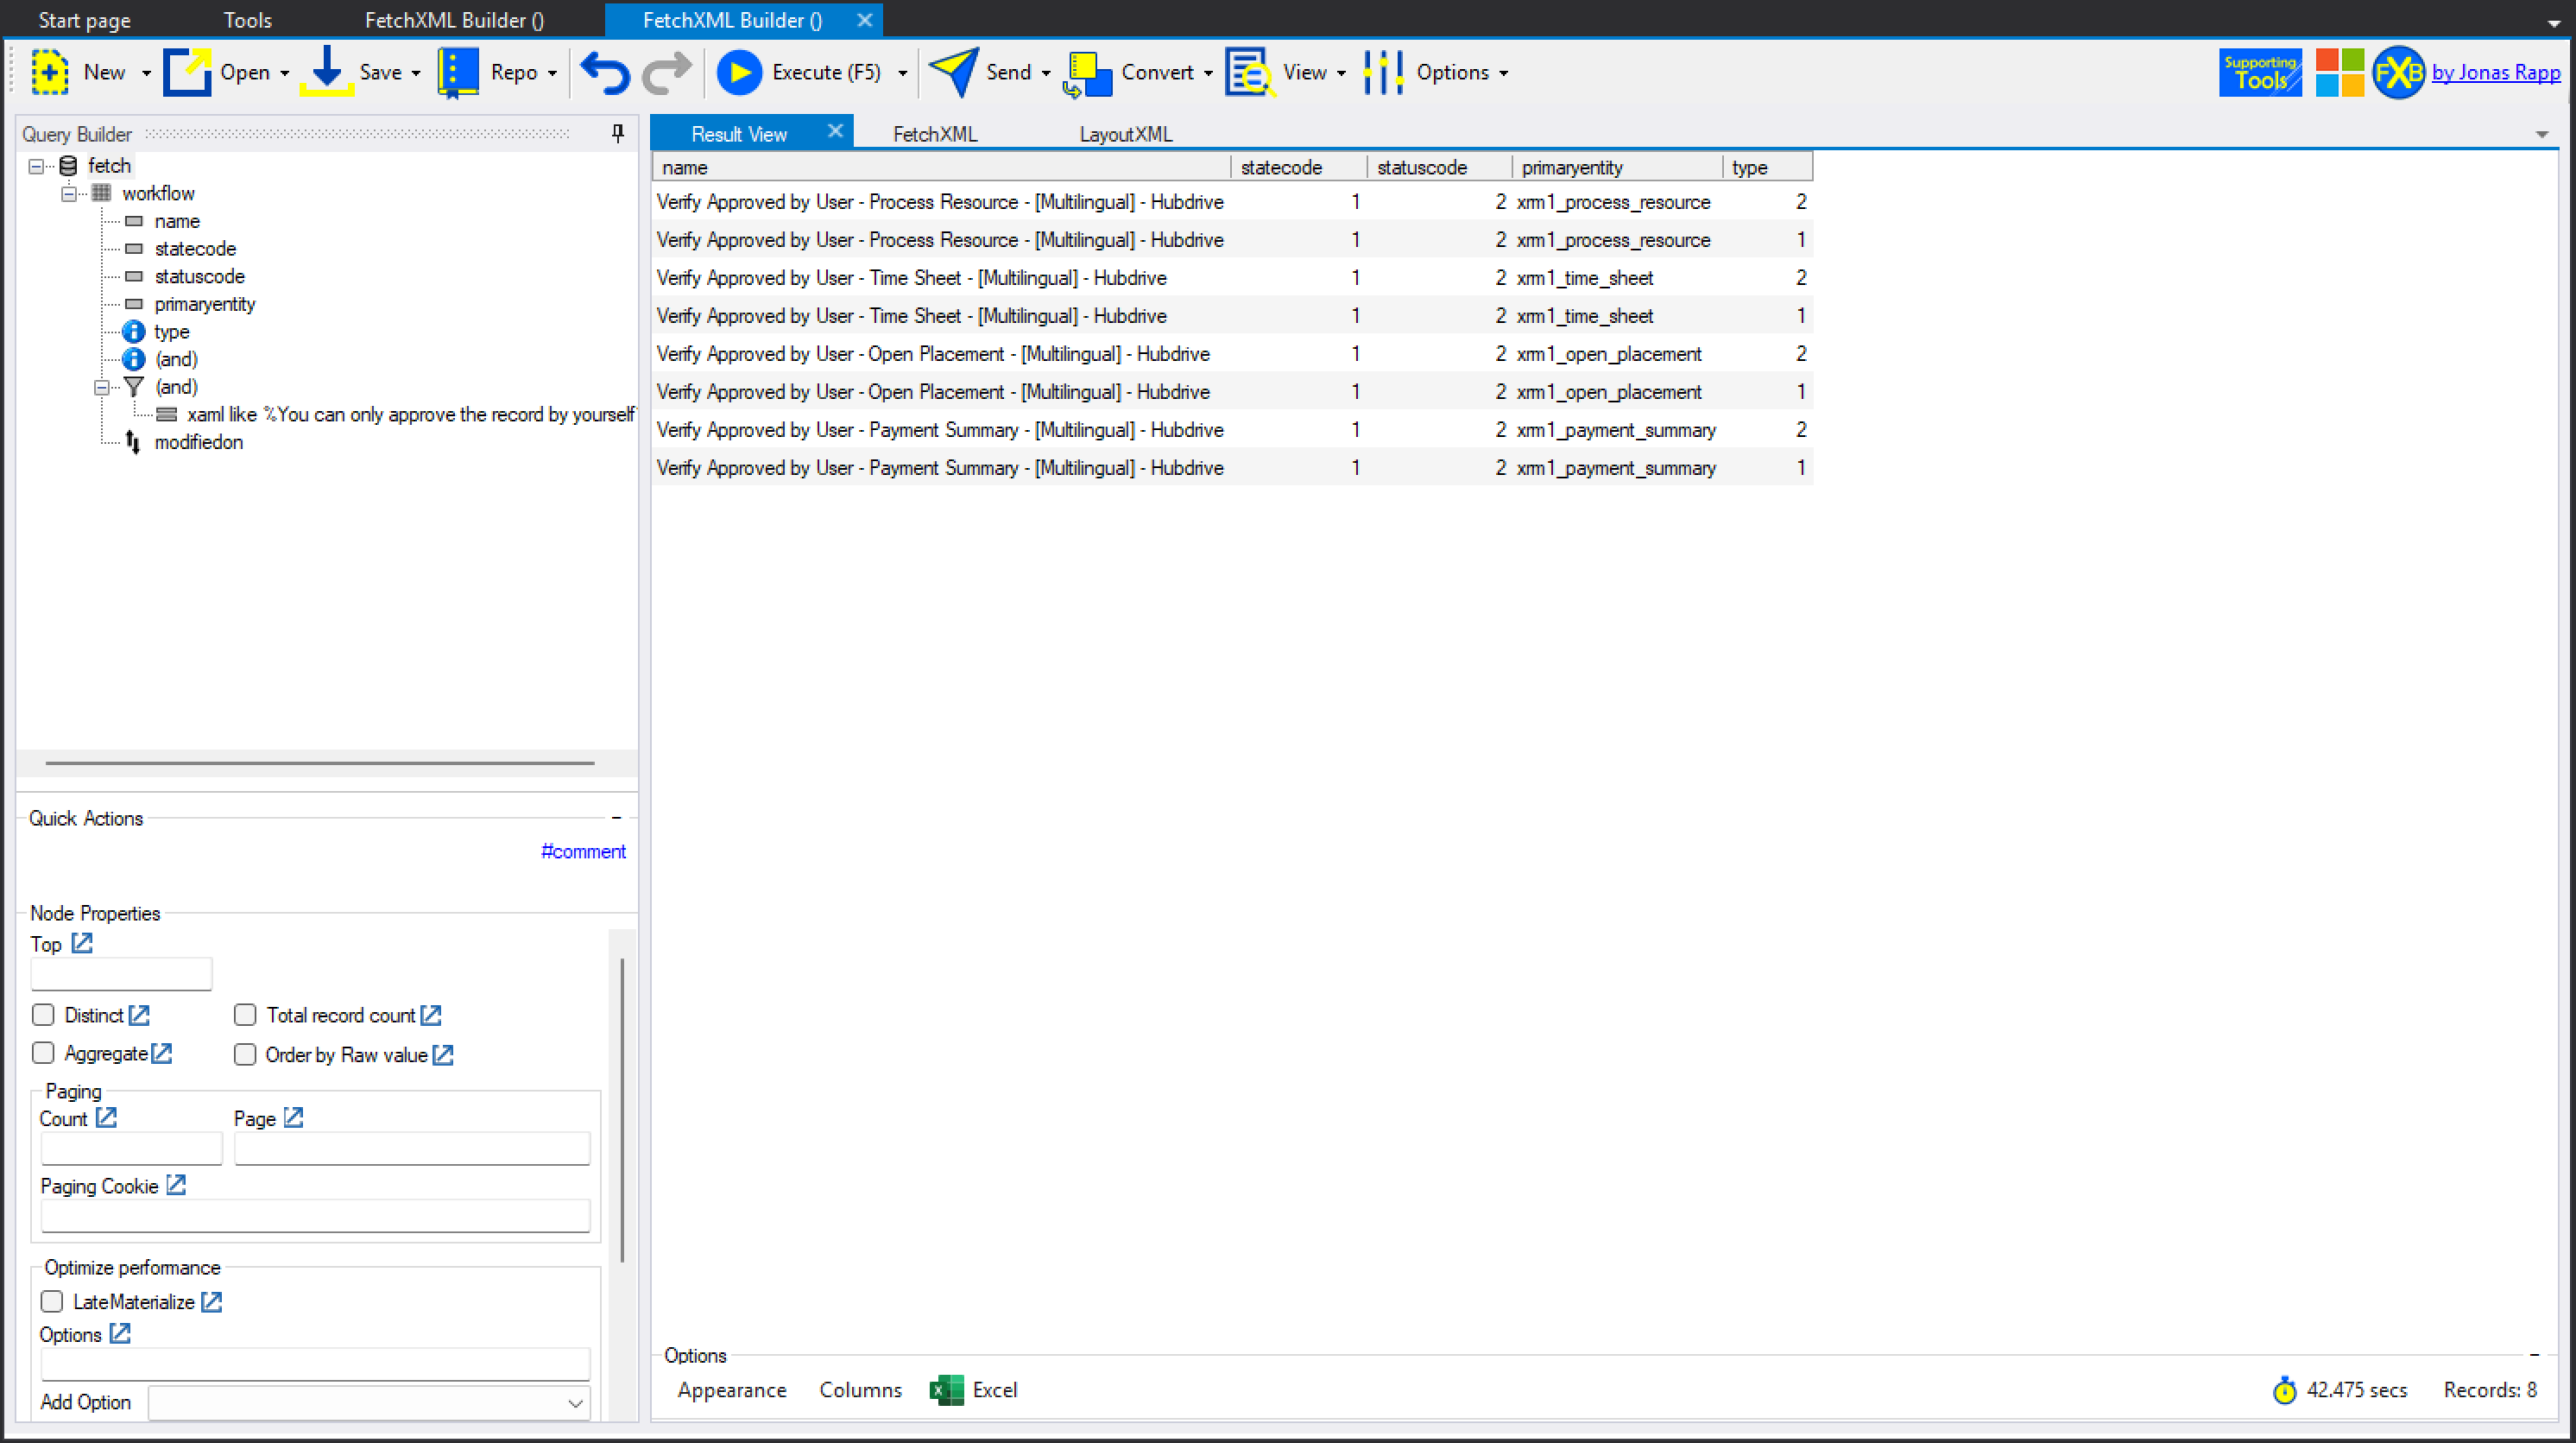Switch to the LayoutXML tab
The height and width of the screenshot is (1443, 2576).
[x=1125, y=134]
